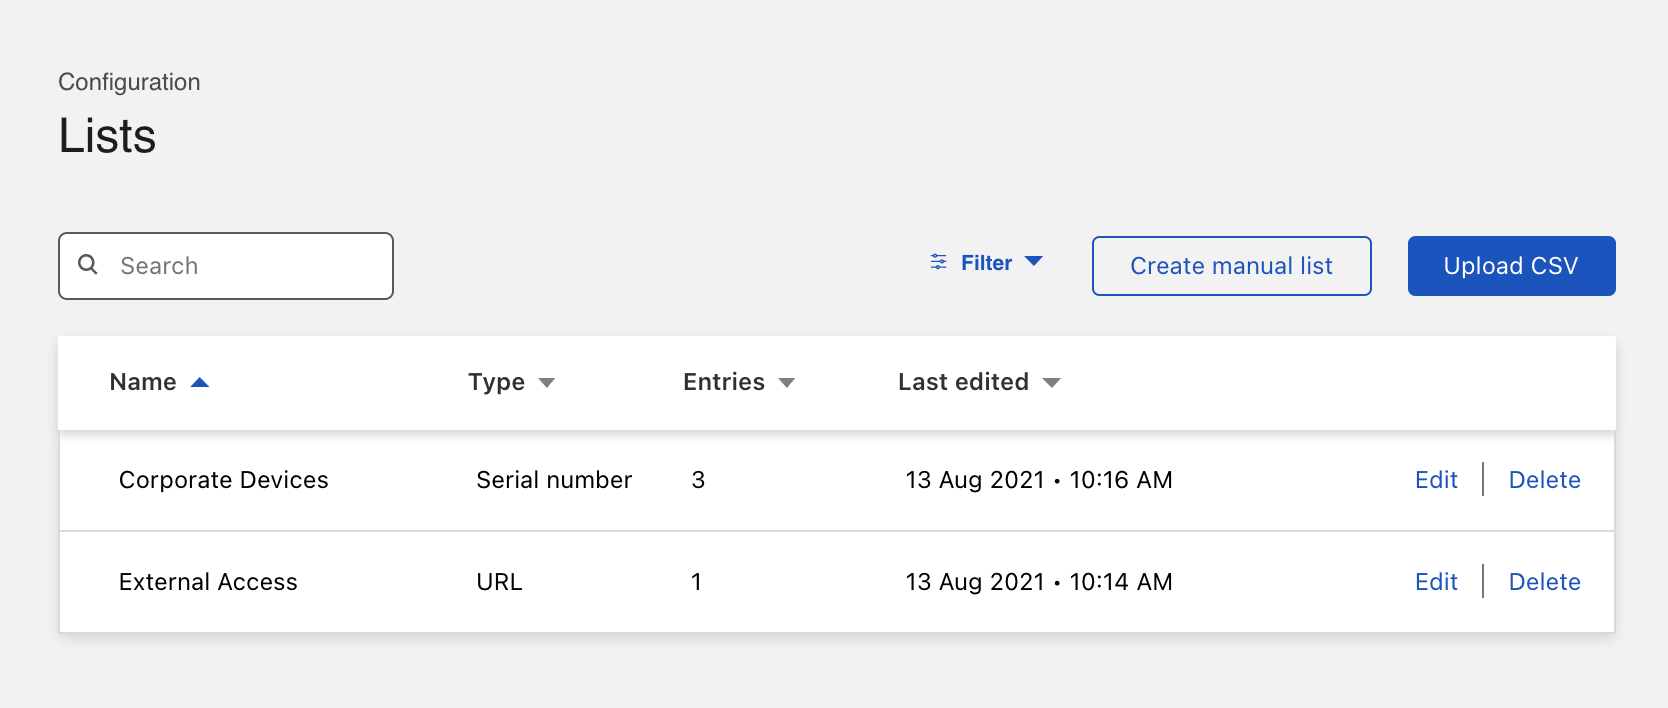Select the Last edited column header label
Screen dimensions: 1668x708
point(963,382)
